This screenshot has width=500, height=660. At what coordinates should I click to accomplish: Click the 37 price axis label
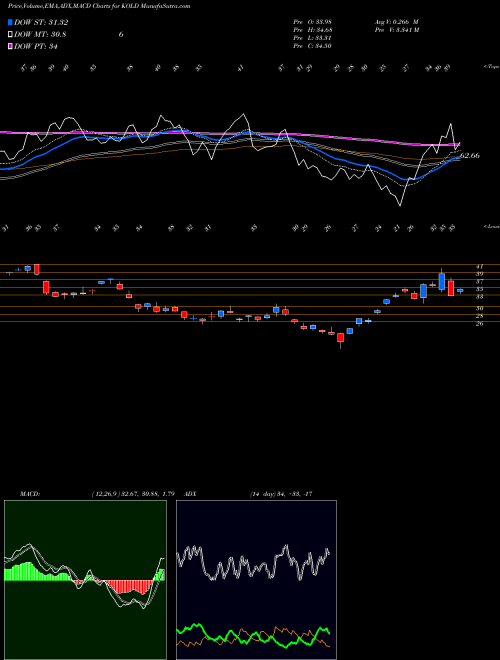[479, 282]
